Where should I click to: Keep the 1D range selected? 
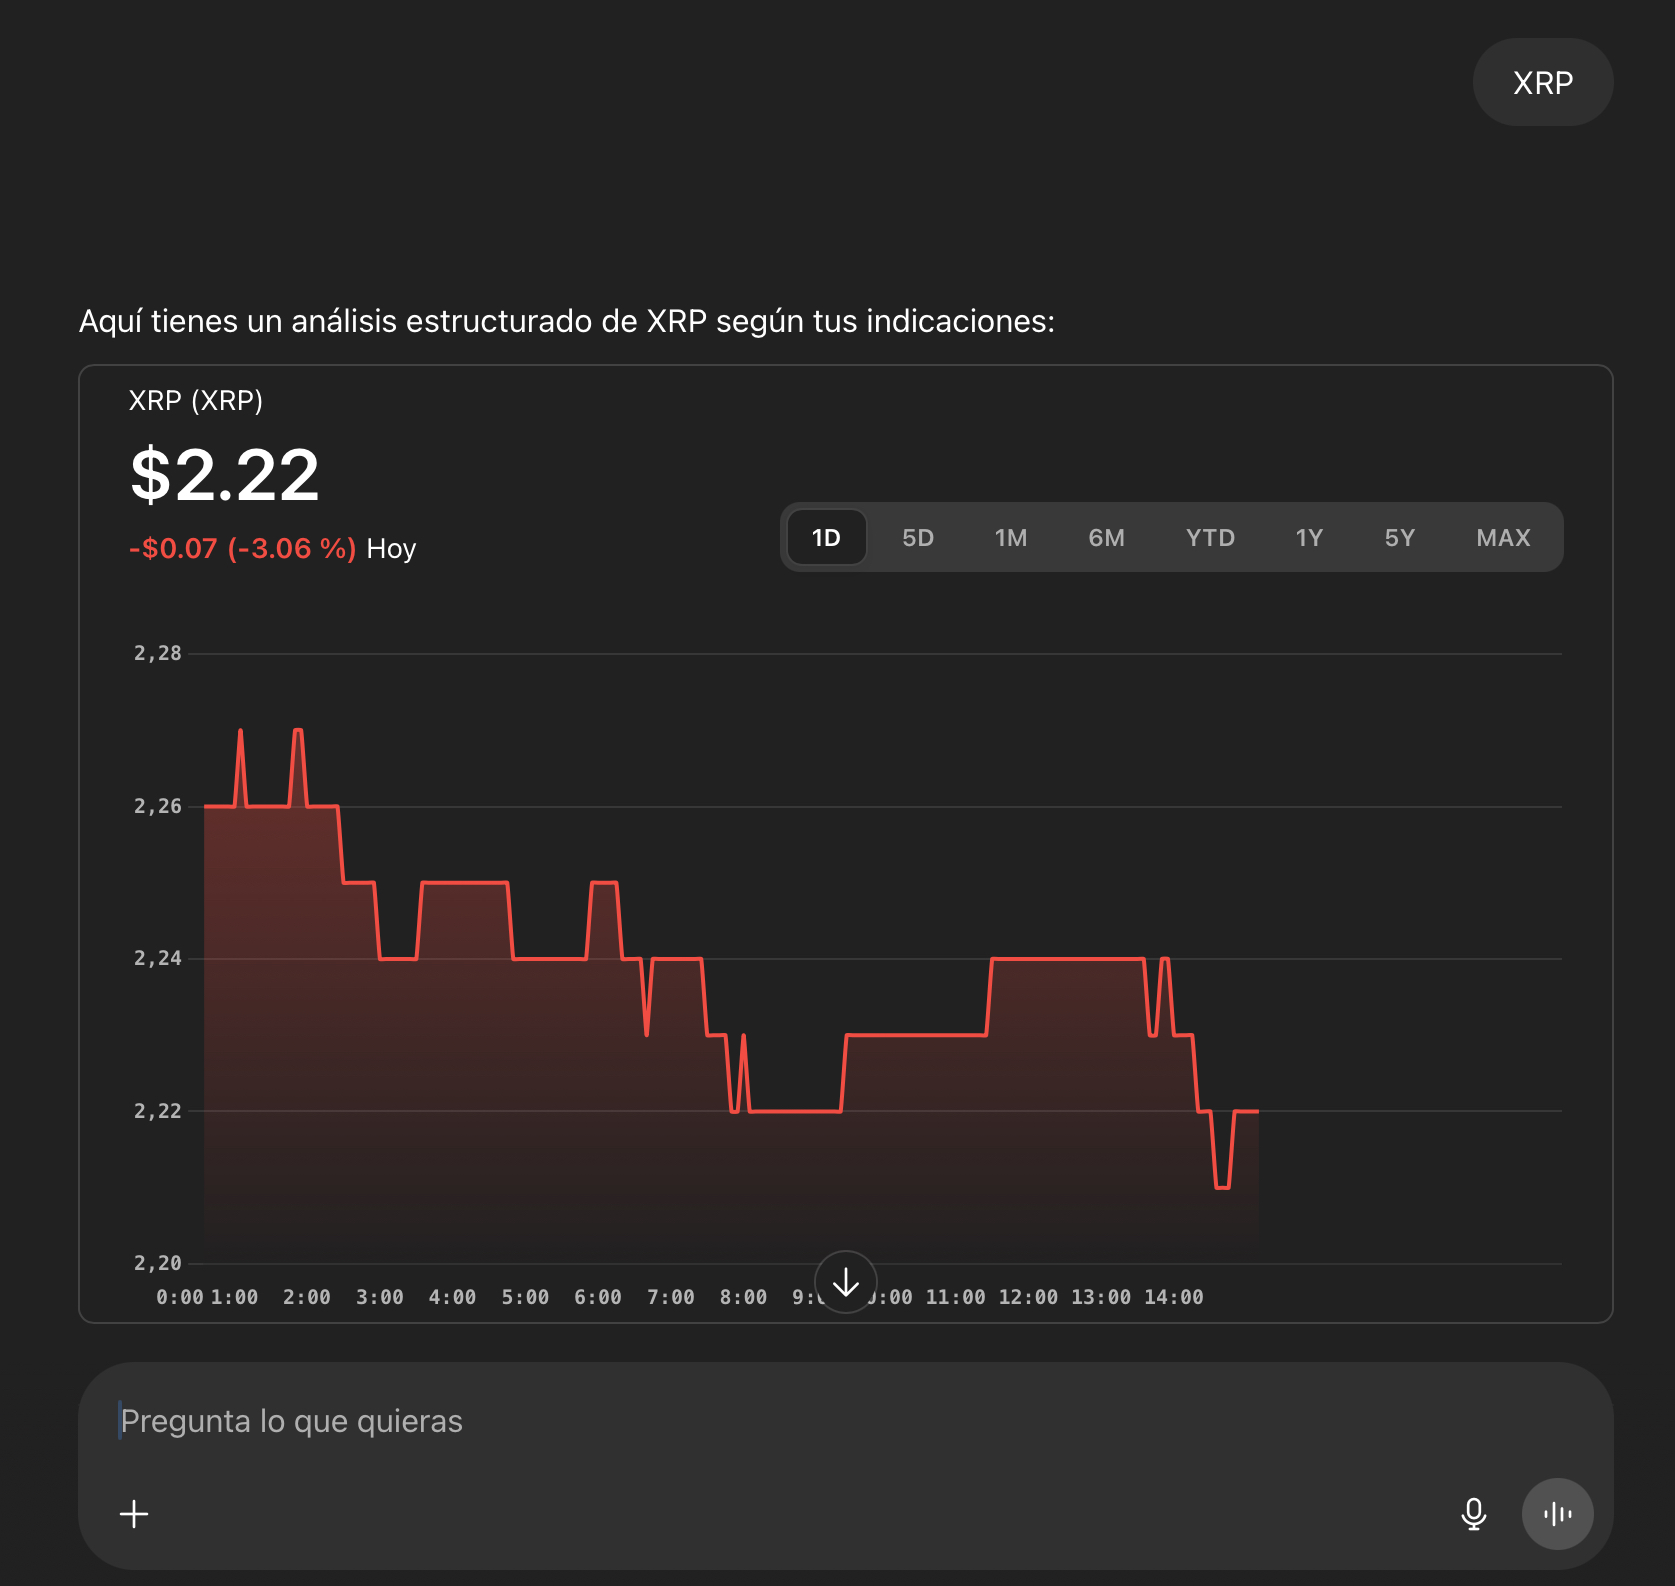826,537
